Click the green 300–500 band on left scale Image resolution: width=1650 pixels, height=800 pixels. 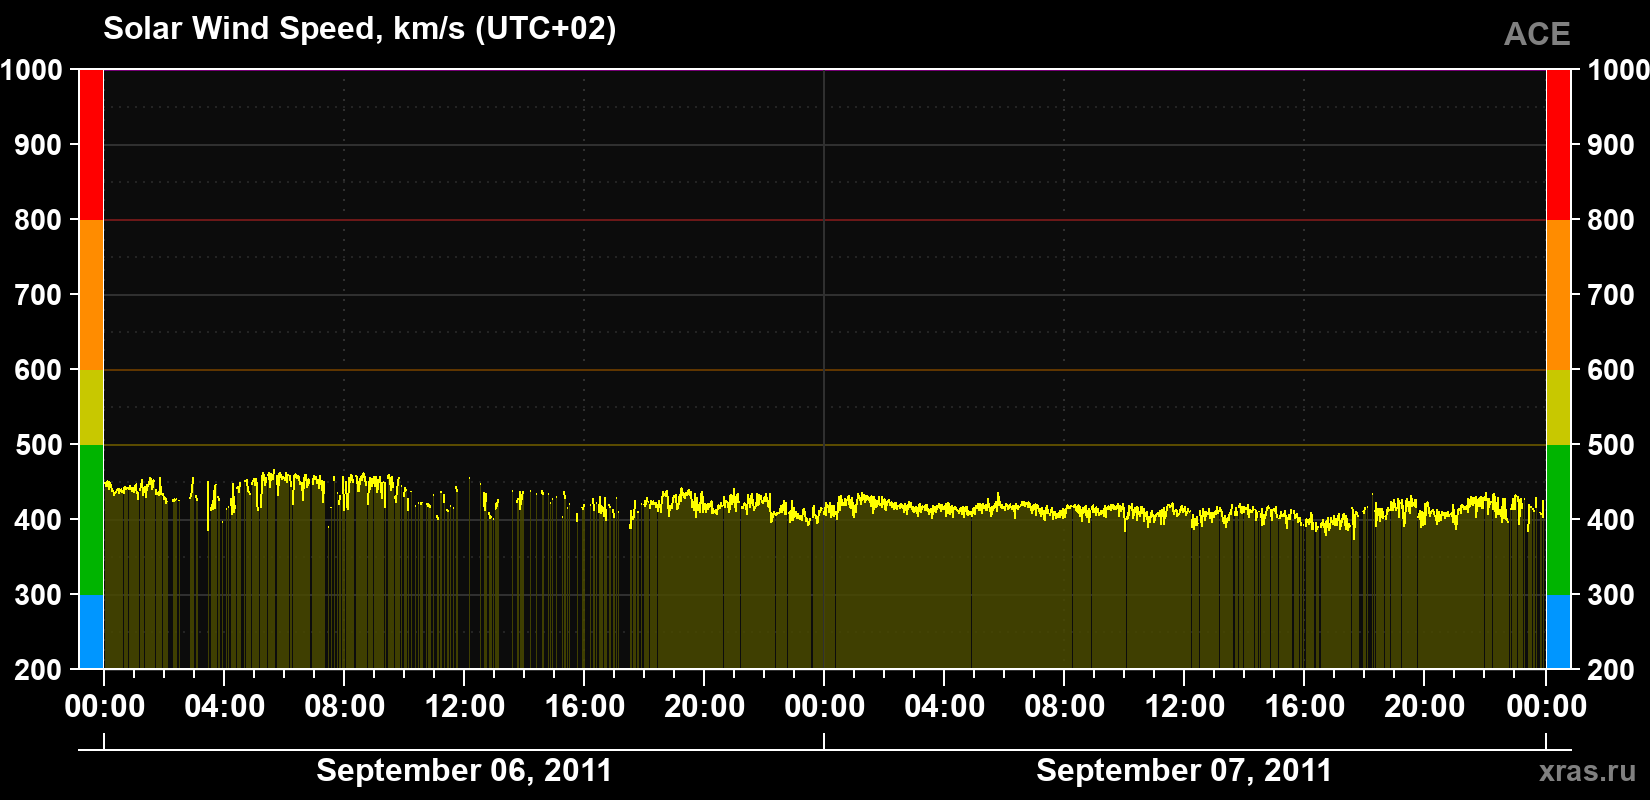(91, 520)
